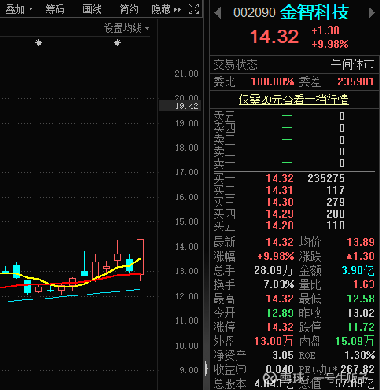Image resolution: width=380 pixels, height=390 pixels.
Task: Go to next stock with right arrow
Action: (x=371, y=13)
